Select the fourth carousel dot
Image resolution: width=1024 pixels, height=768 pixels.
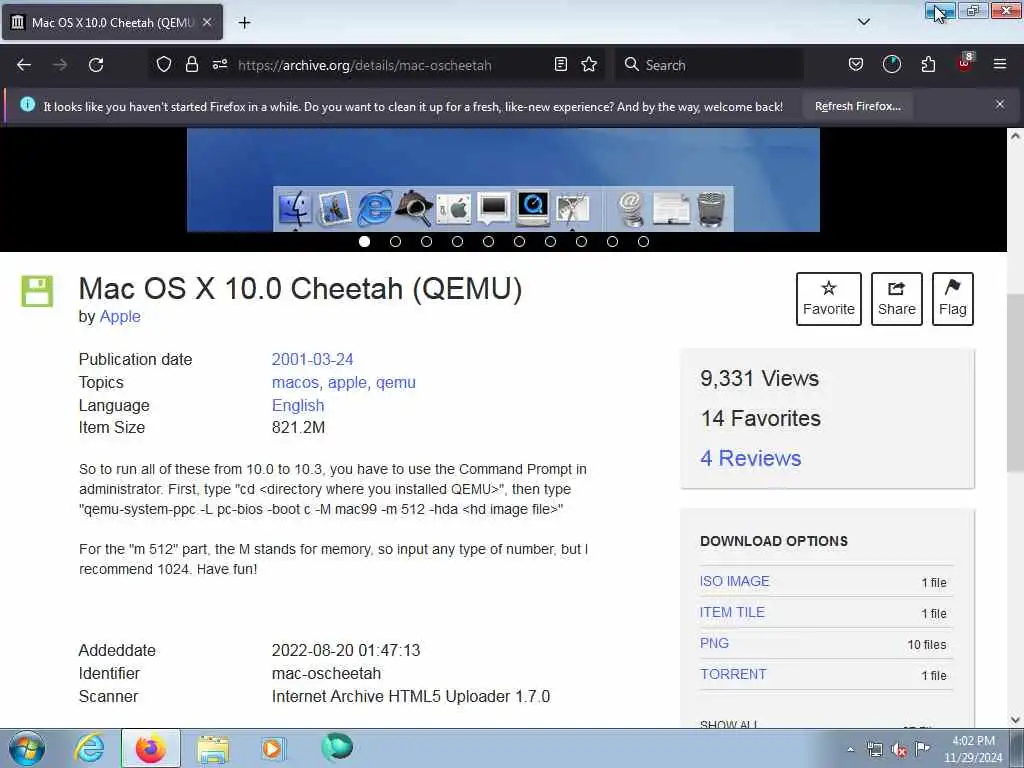457,242
